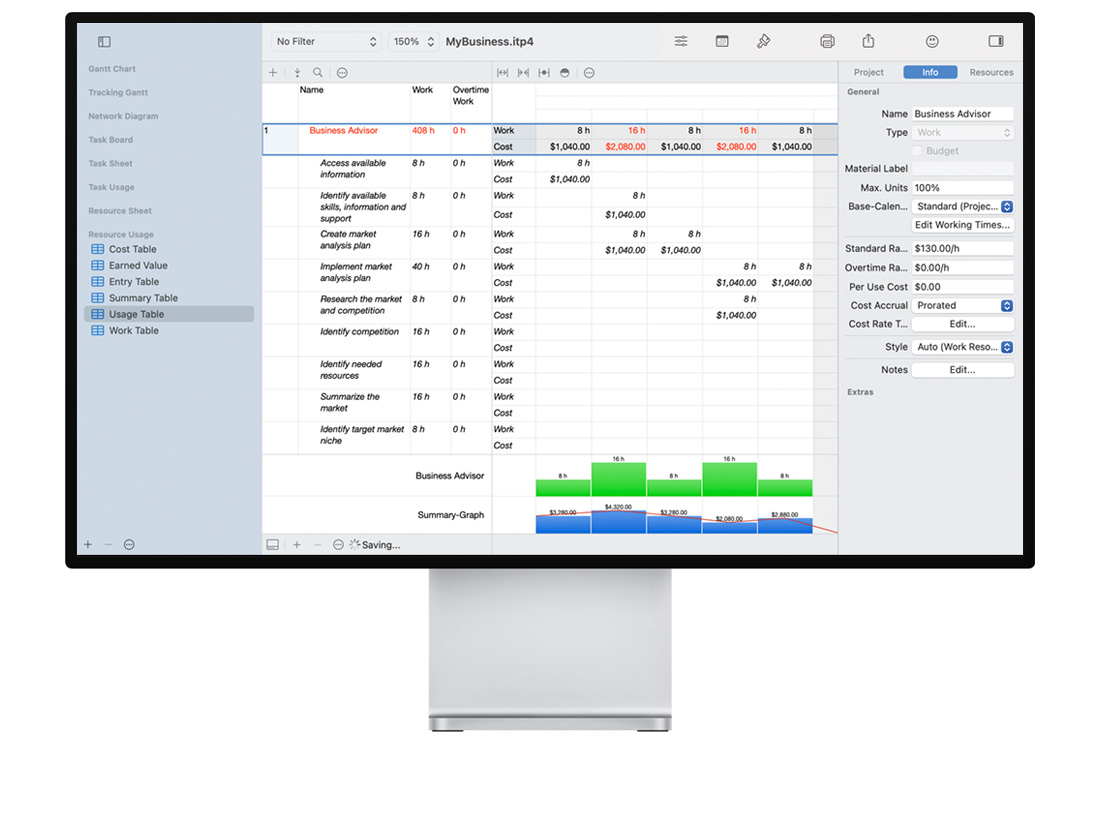Click the Standard Rate field $130.00/h
Screen dimensions: 1100x820
(x=962, y=248)
